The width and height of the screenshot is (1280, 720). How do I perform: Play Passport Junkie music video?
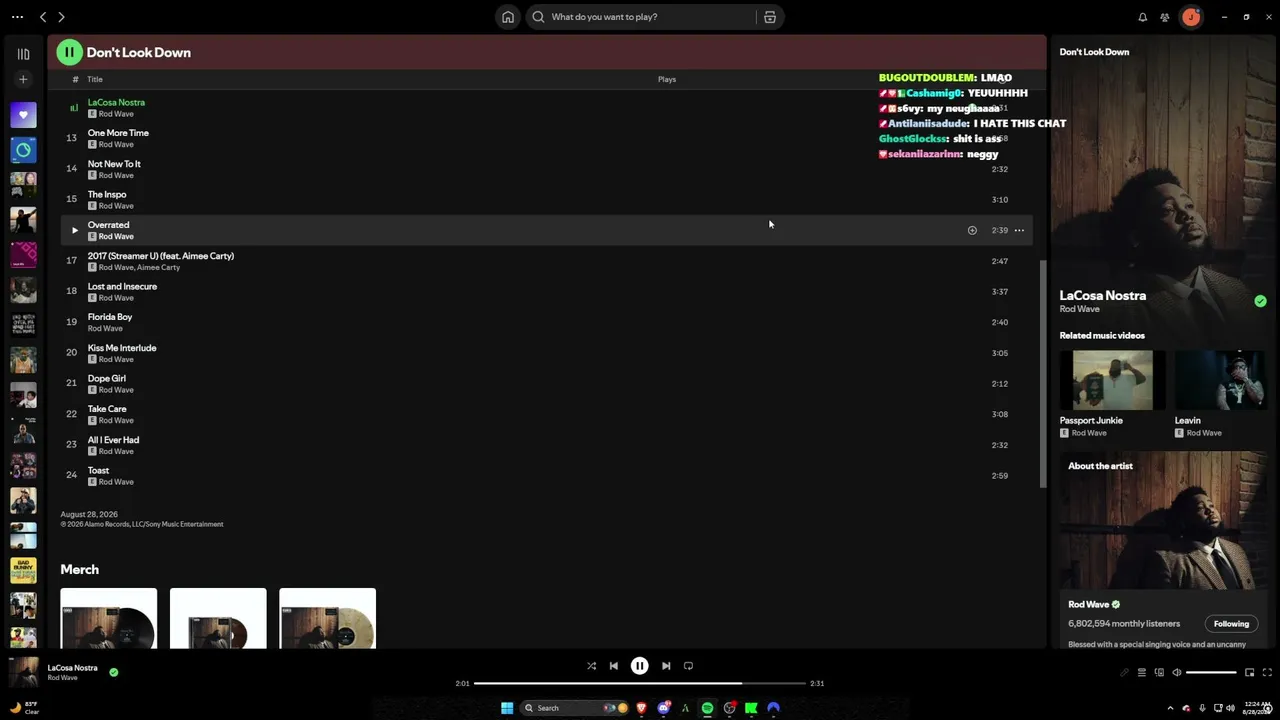click(1112, 380)
